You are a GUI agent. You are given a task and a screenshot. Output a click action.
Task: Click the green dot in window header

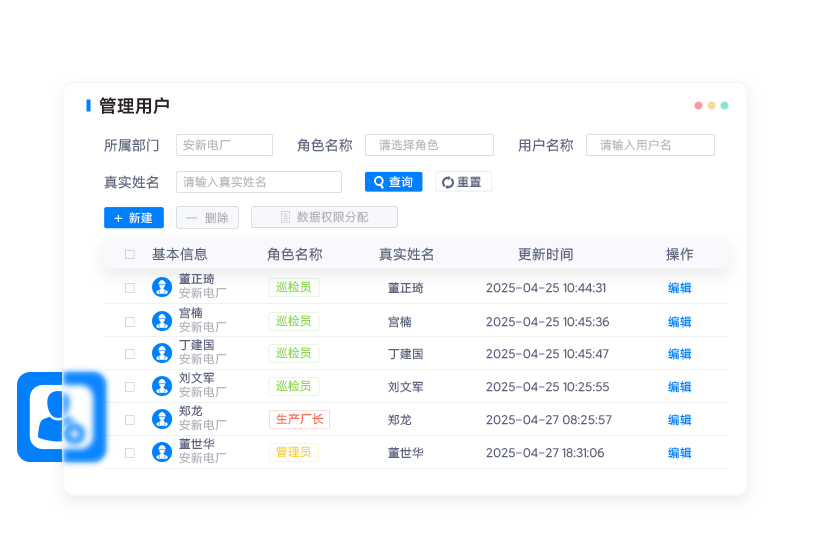(x=724, y=105)
